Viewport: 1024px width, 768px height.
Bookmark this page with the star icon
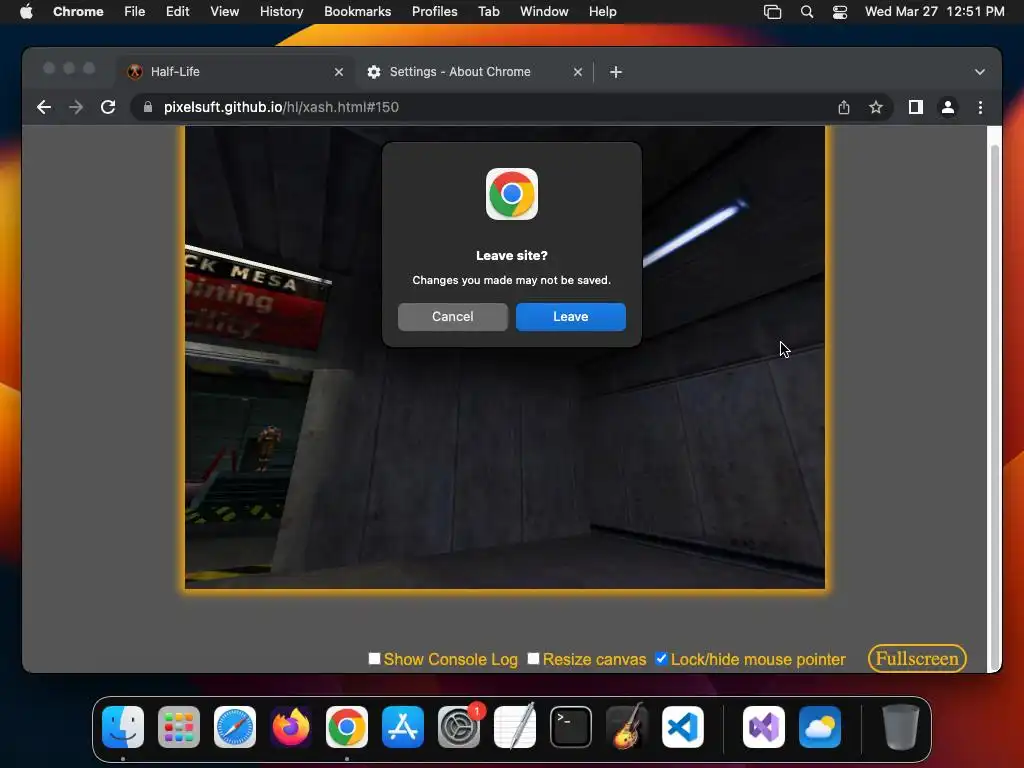coord(876,107)
